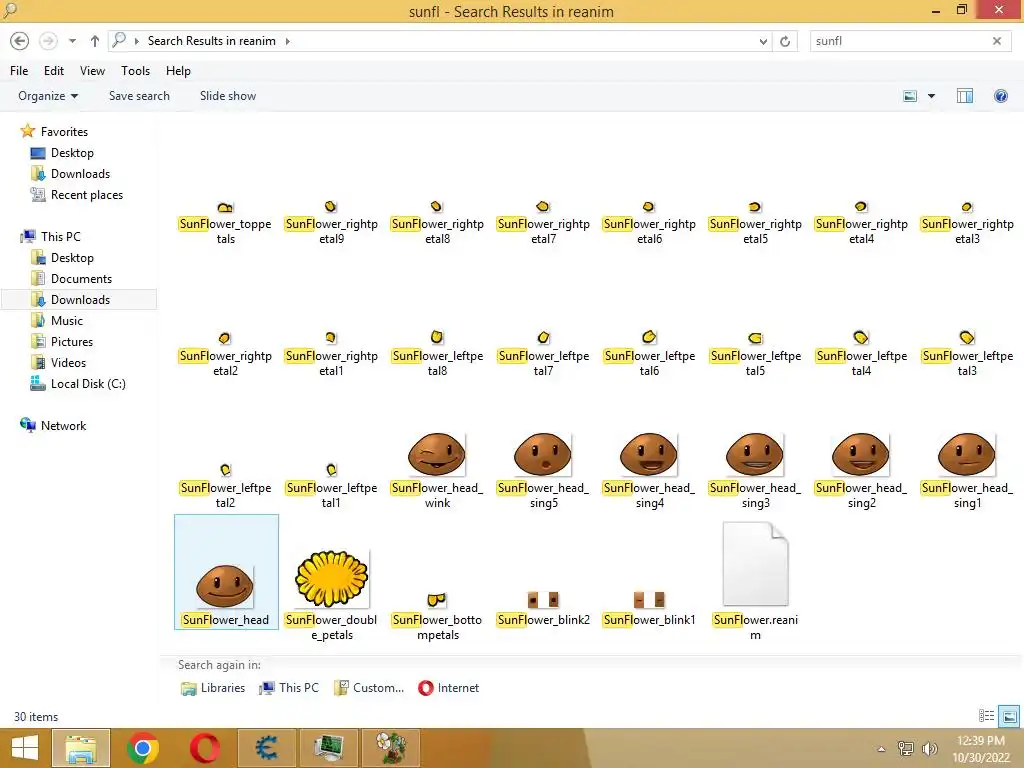The image size is (1024, 768).
Task: Select SunFlower_rightpetal9 file
Action: click(x=331, y=223)
